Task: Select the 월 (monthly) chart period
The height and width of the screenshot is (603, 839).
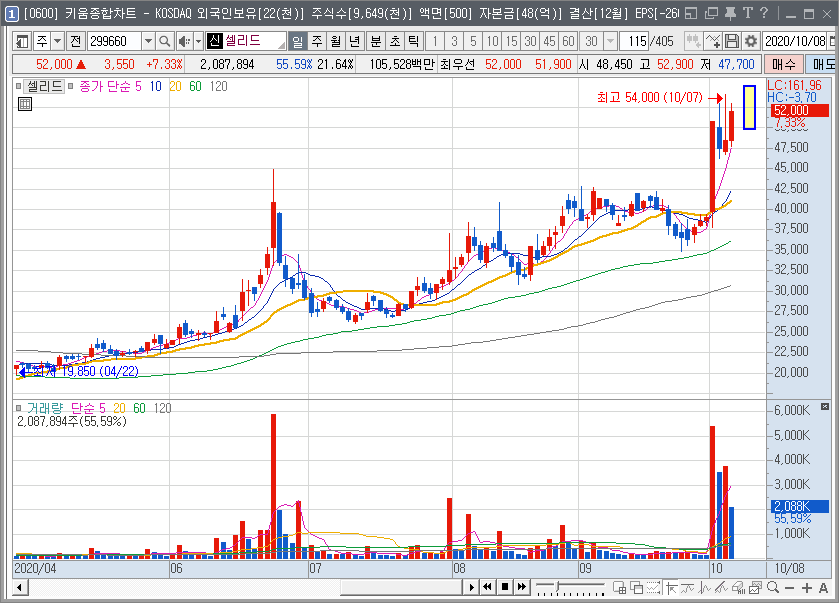Action: click(x=335, y=41)
